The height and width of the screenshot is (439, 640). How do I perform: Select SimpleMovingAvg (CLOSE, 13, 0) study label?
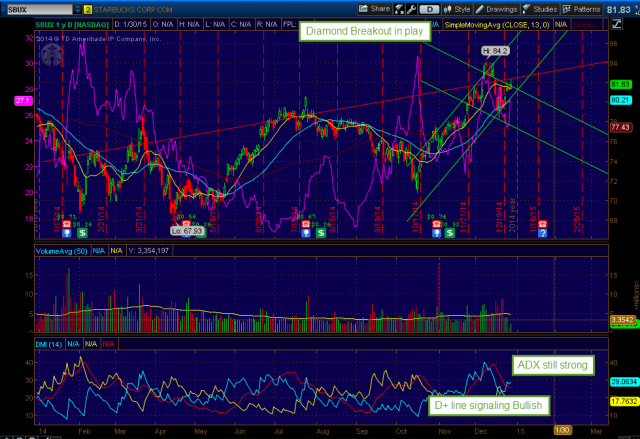[x=497, y=25]
